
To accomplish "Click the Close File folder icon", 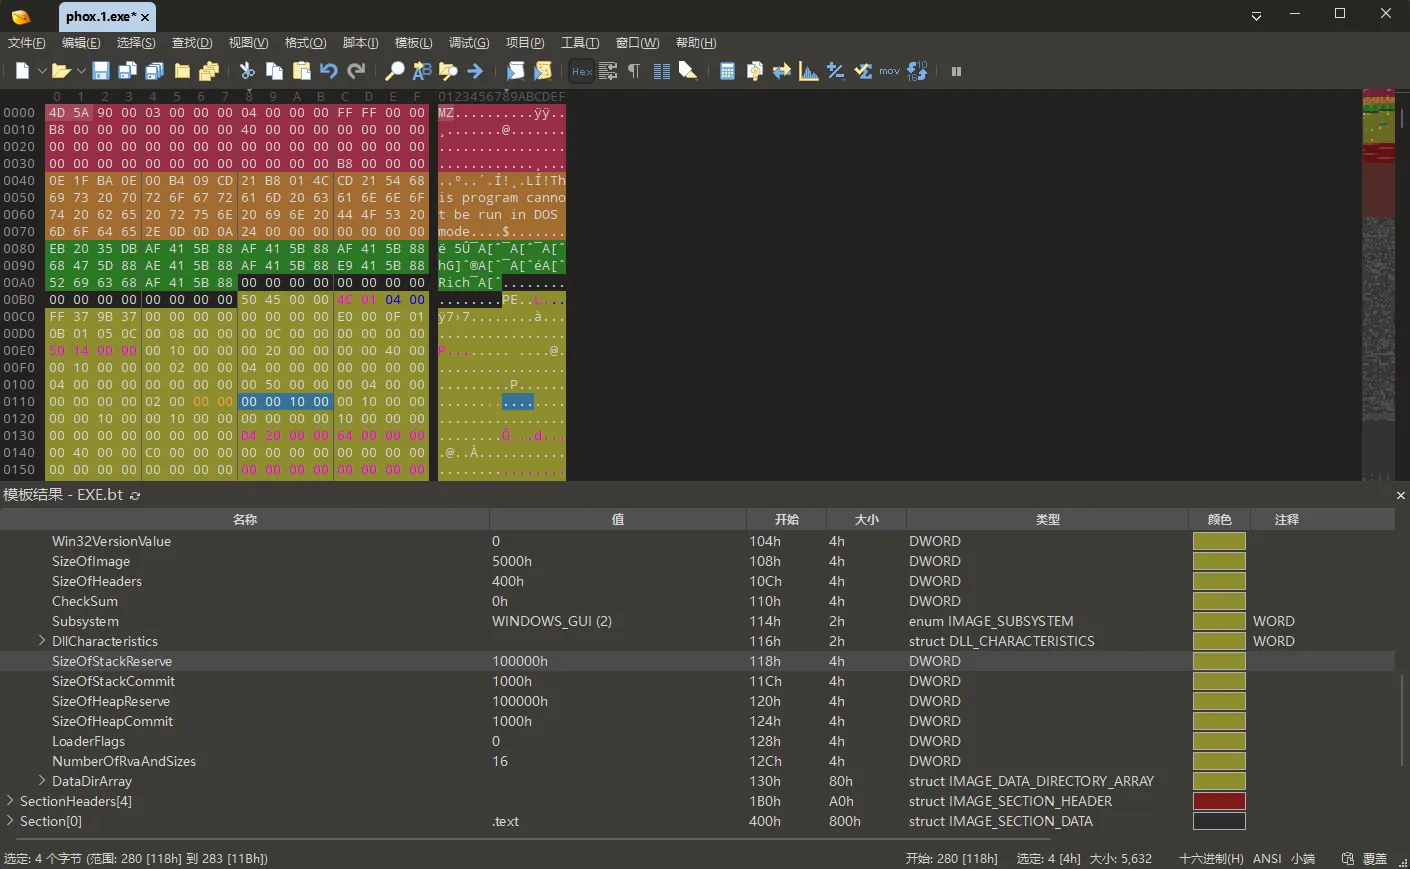I will pyautogui.click(x=182, y=71).
